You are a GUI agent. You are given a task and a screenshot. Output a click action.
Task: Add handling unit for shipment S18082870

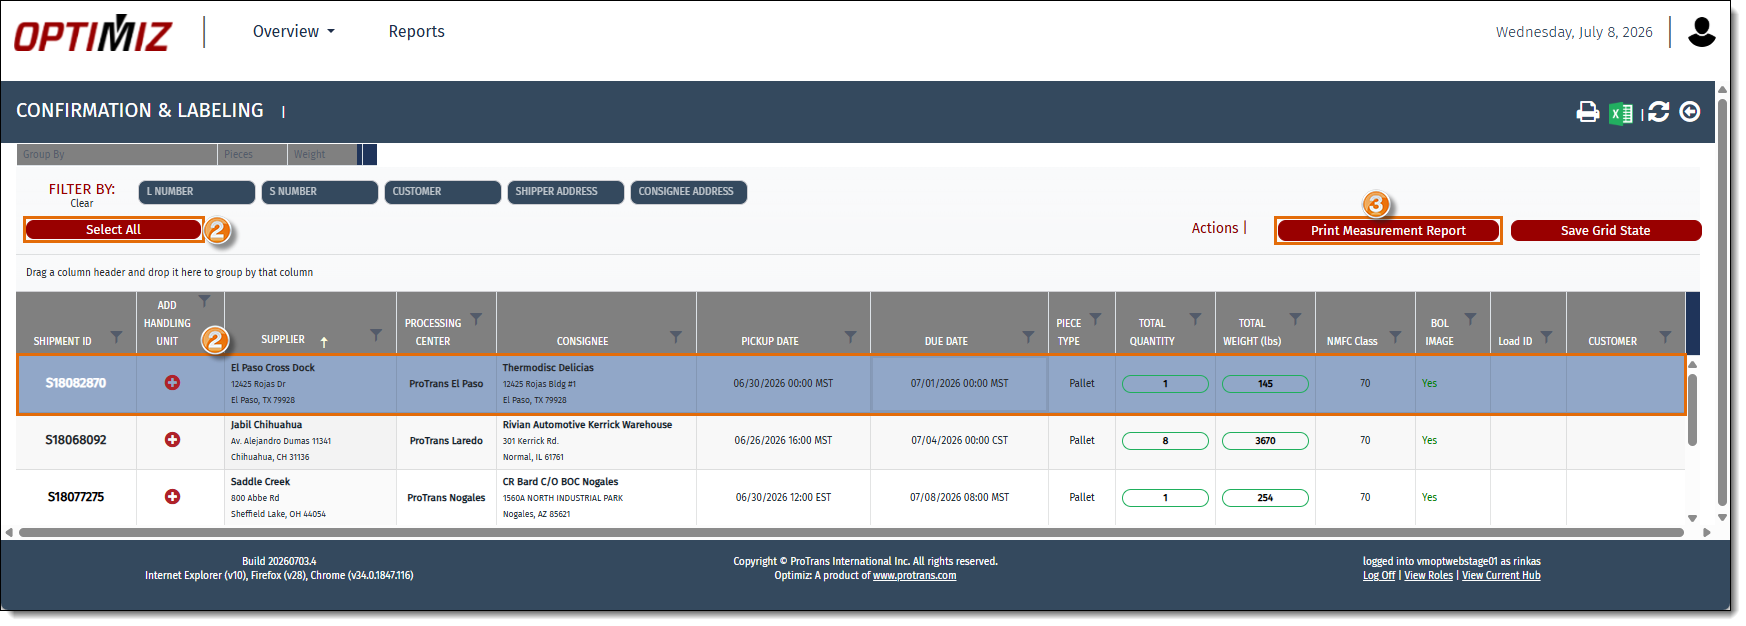point(172,383)
